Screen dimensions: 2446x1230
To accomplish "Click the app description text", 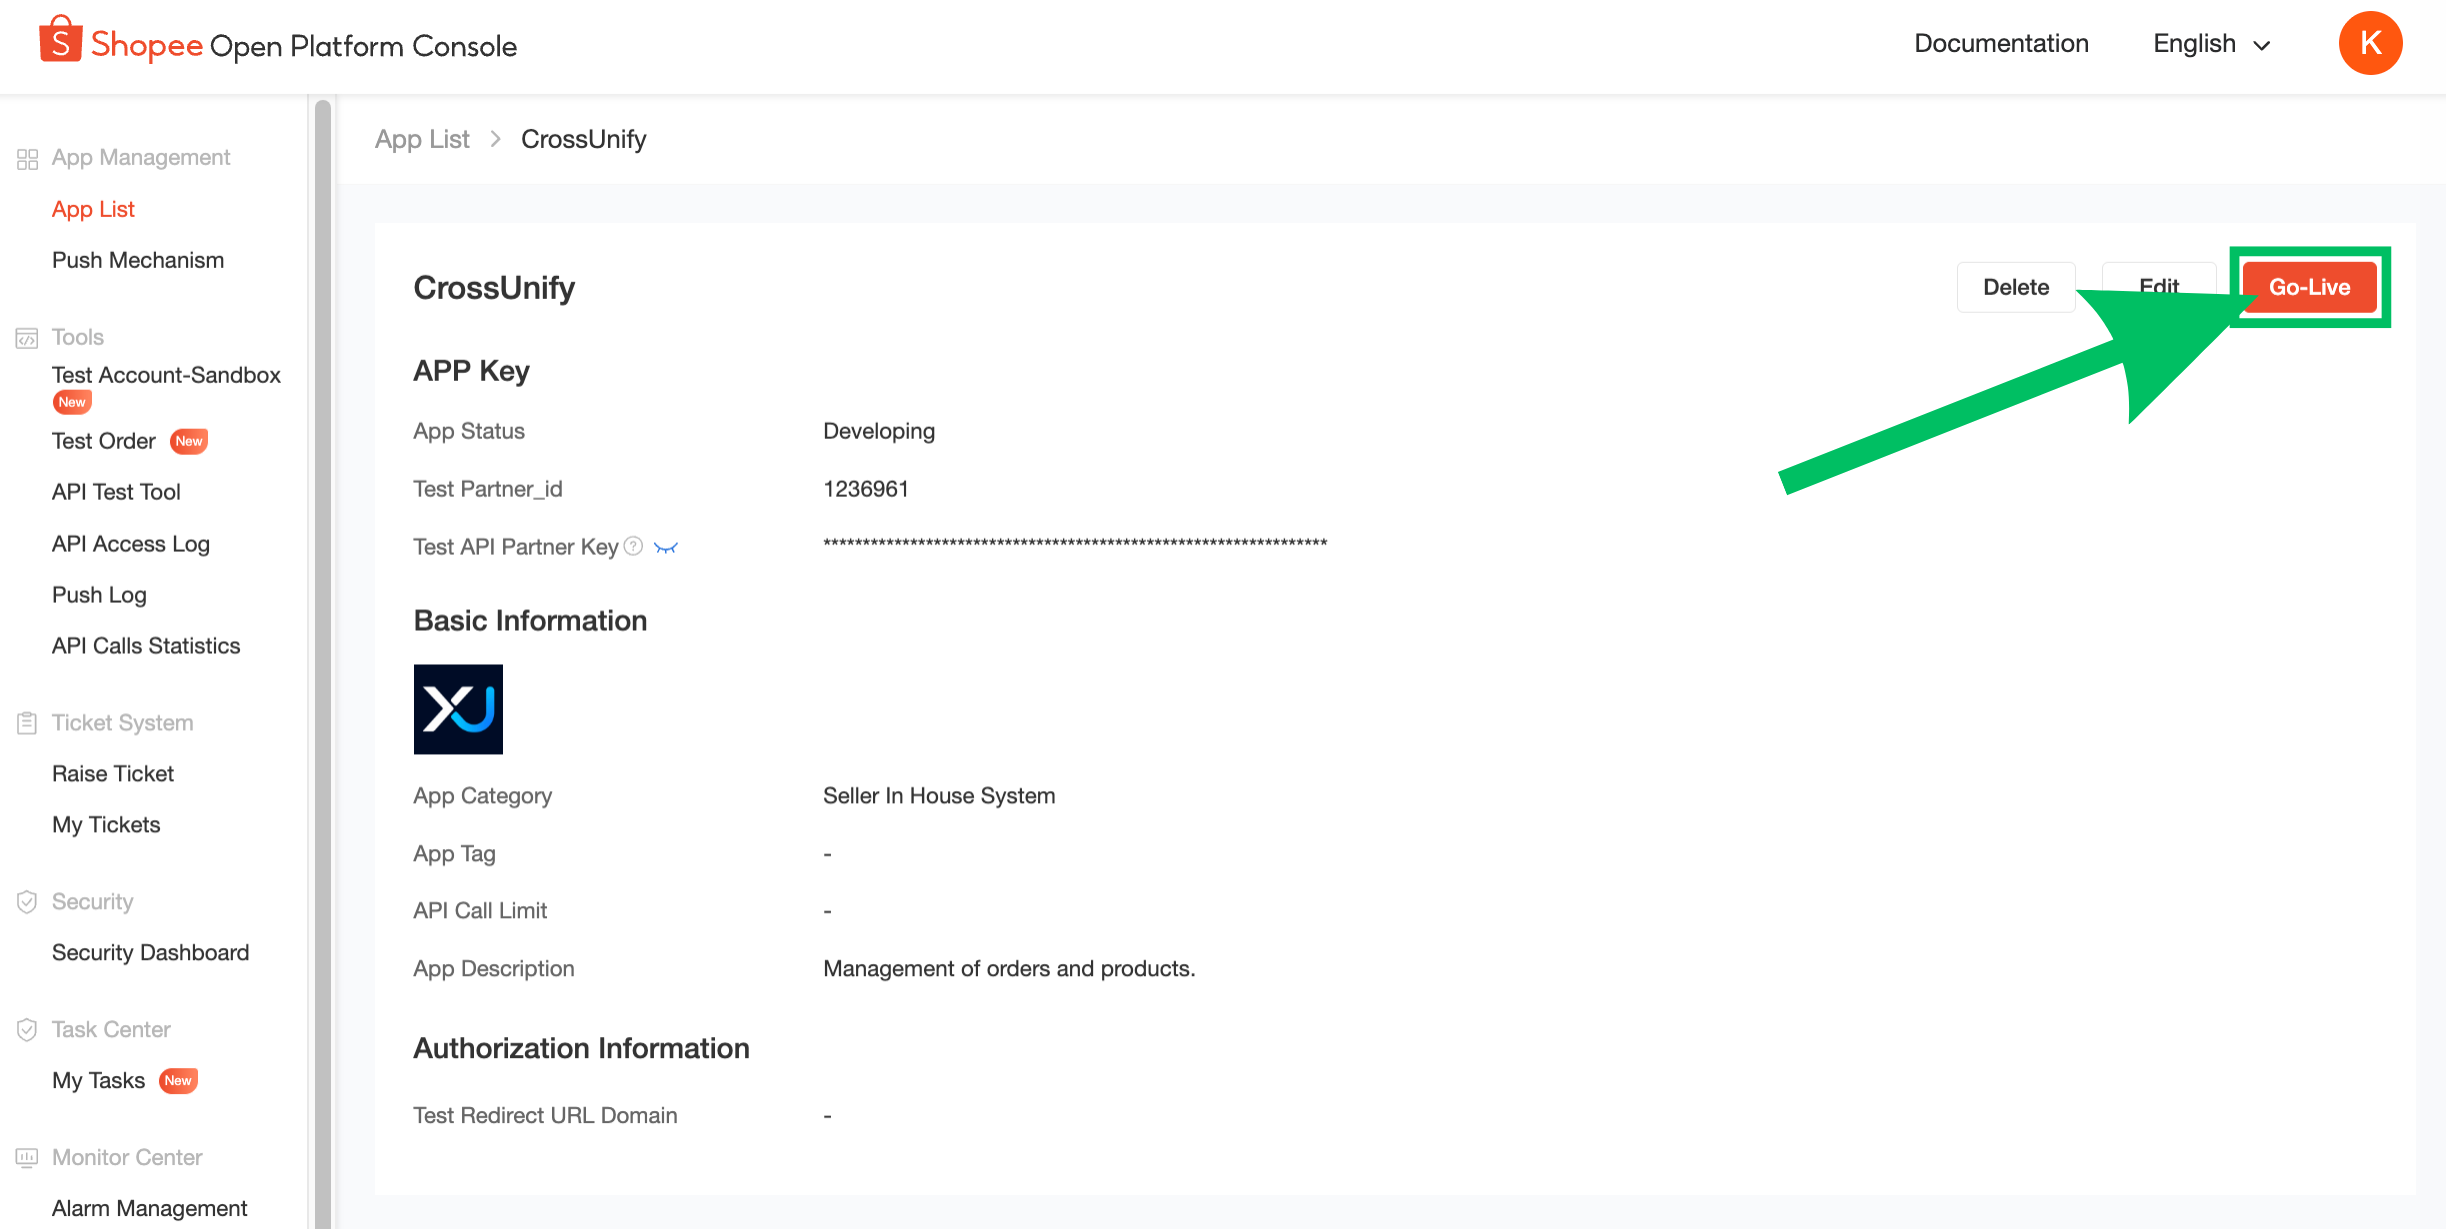I will point(1009,969).
